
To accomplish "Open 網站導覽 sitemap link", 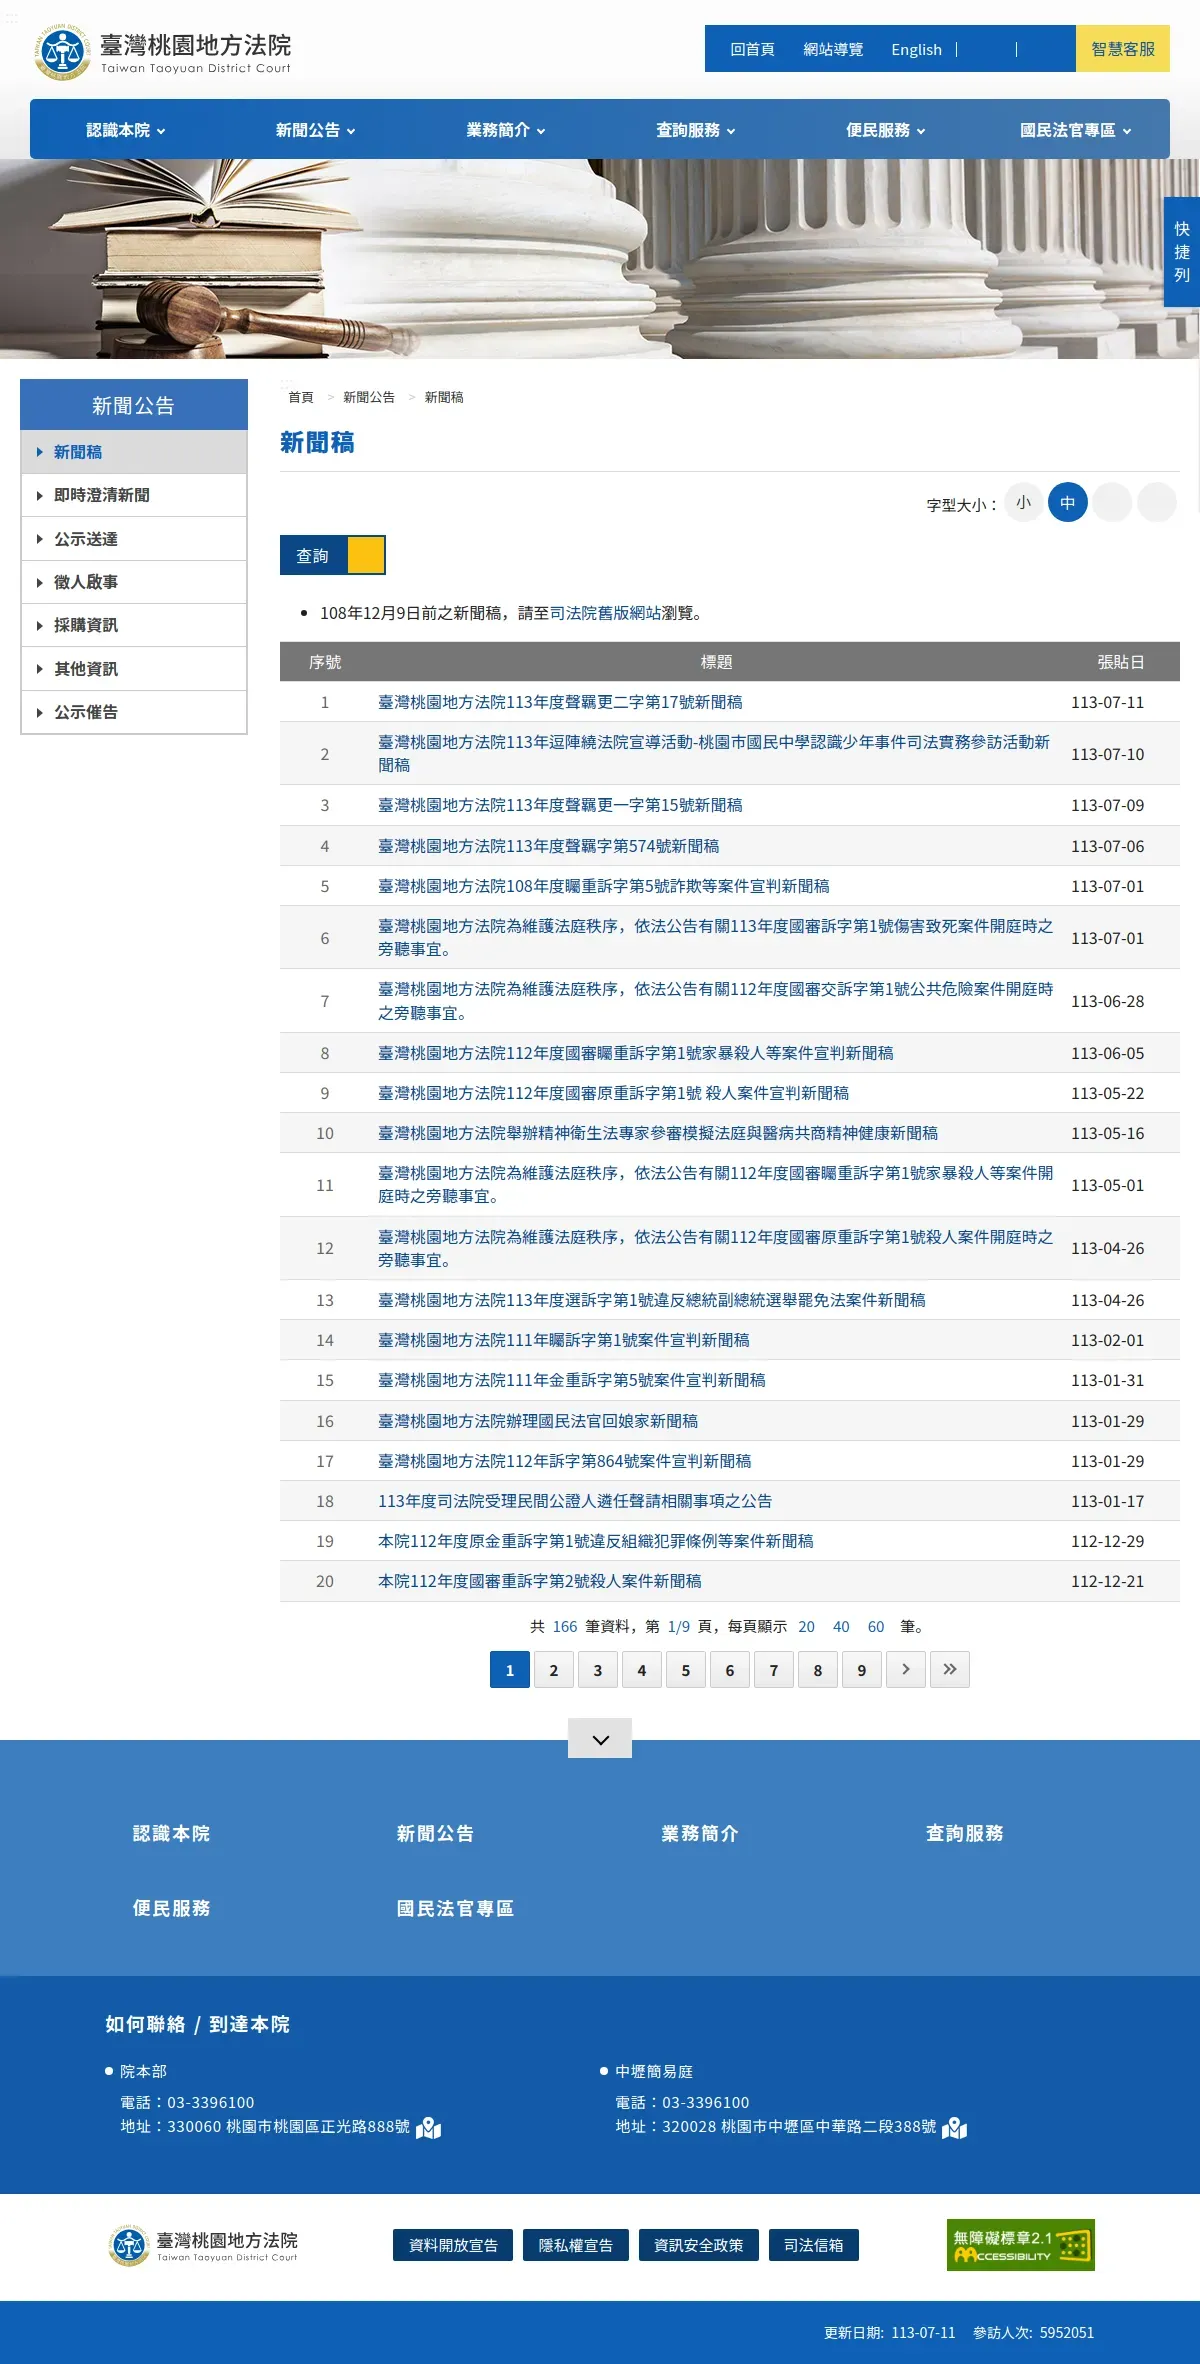I will pos(833,49).
